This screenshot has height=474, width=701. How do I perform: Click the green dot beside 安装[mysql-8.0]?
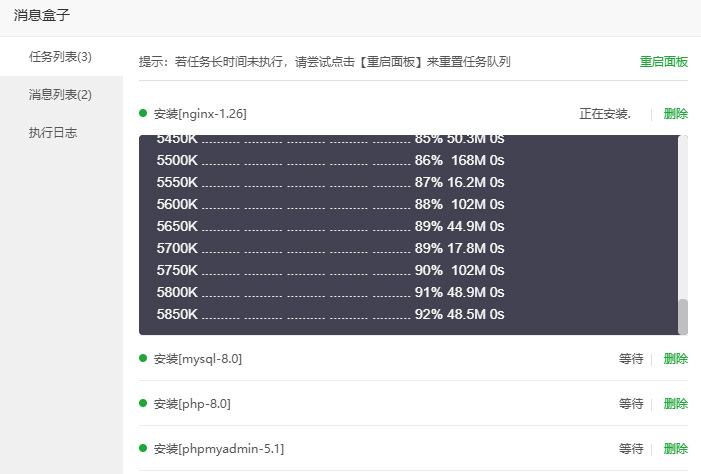click(143, 358)
